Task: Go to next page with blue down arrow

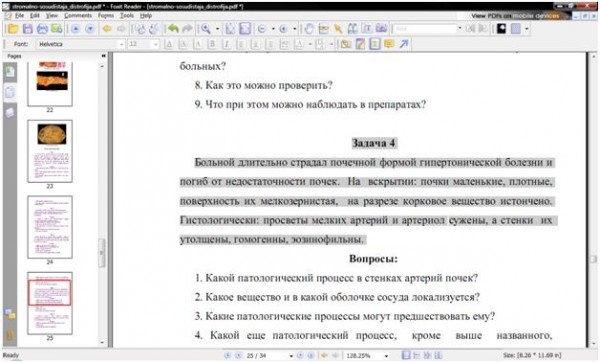Action: tap(90, 29)
